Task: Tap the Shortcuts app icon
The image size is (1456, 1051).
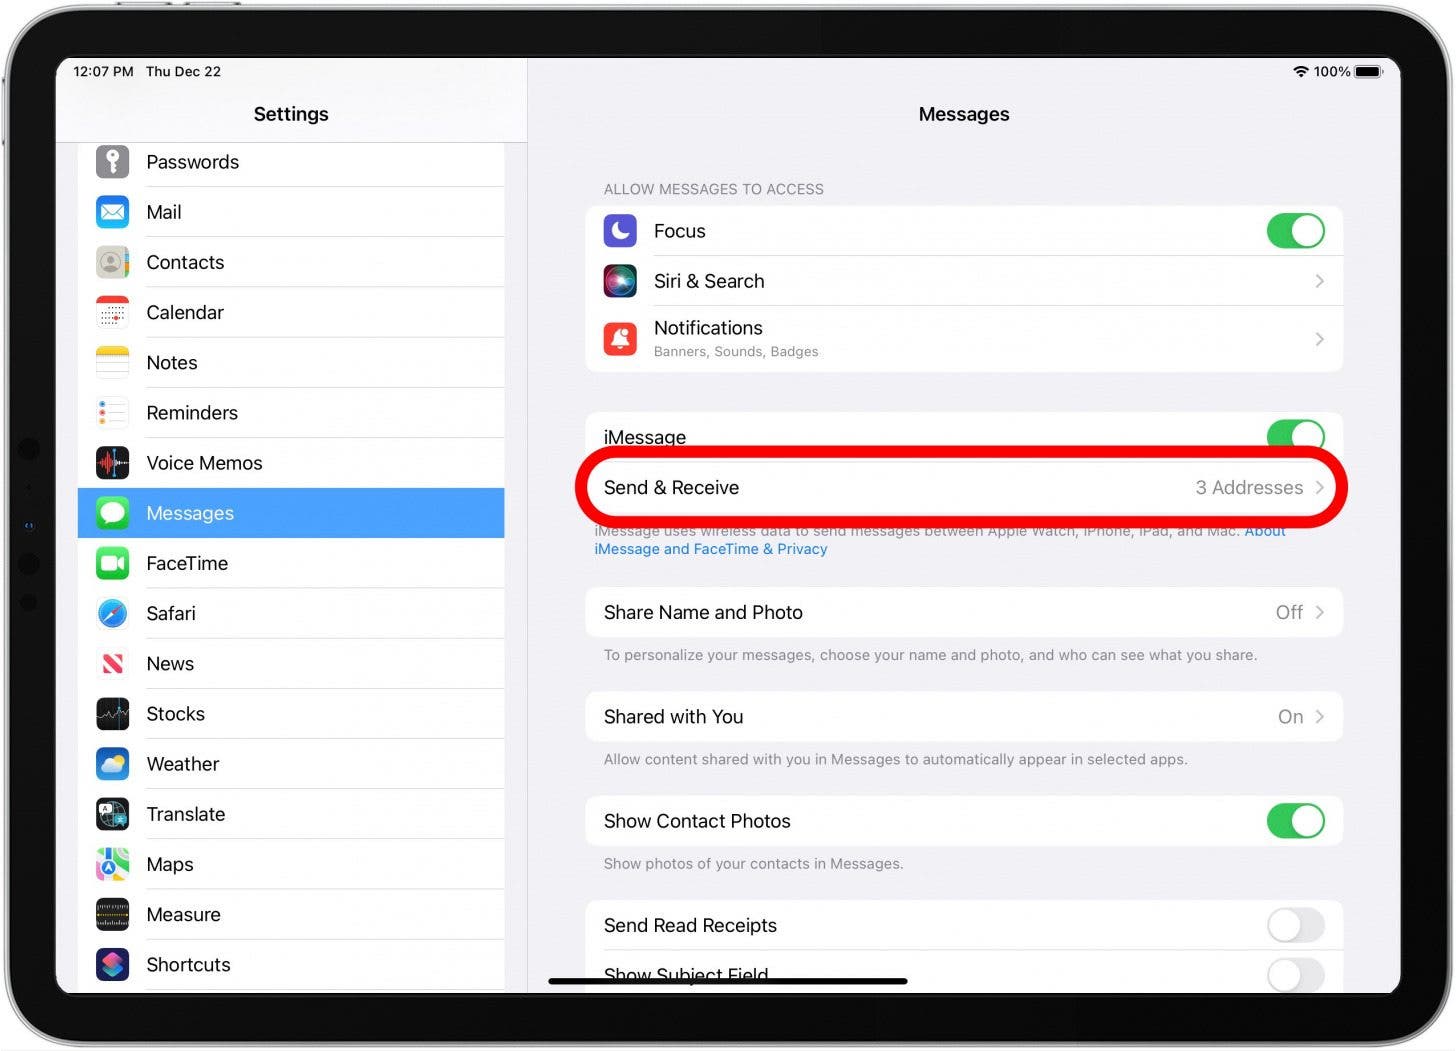Action: pyautogui.click(x=112, y=965)
